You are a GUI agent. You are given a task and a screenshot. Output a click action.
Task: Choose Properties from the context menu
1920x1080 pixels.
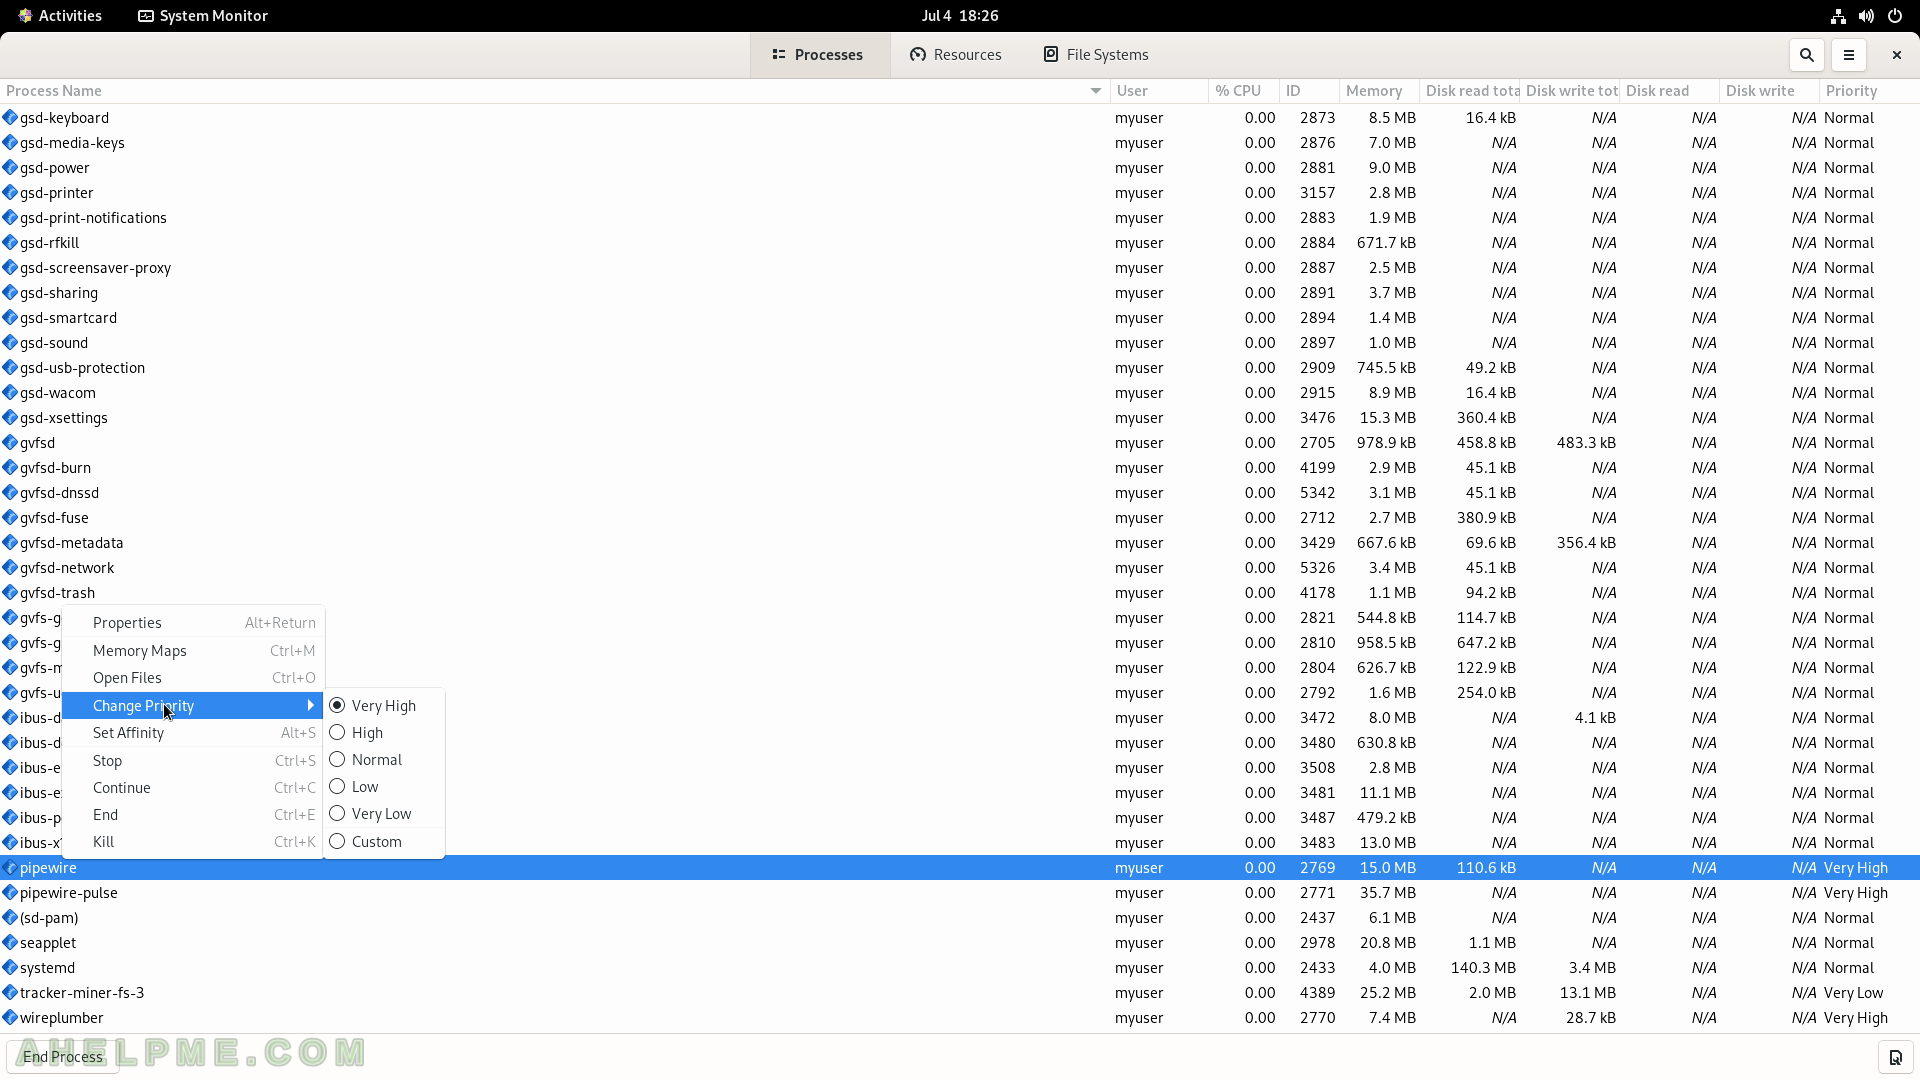[x=193, y=622]
